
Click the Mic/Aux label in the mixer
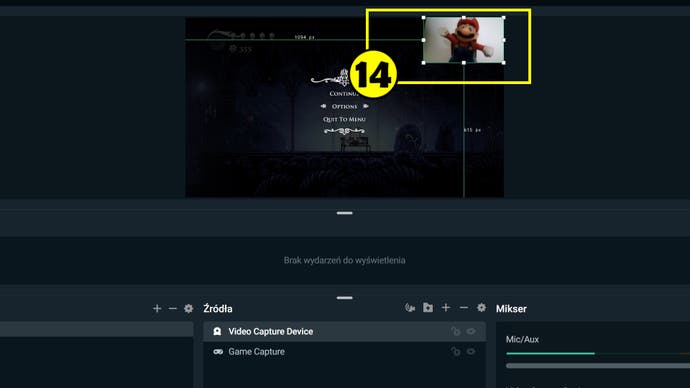(x=522, y=339)
